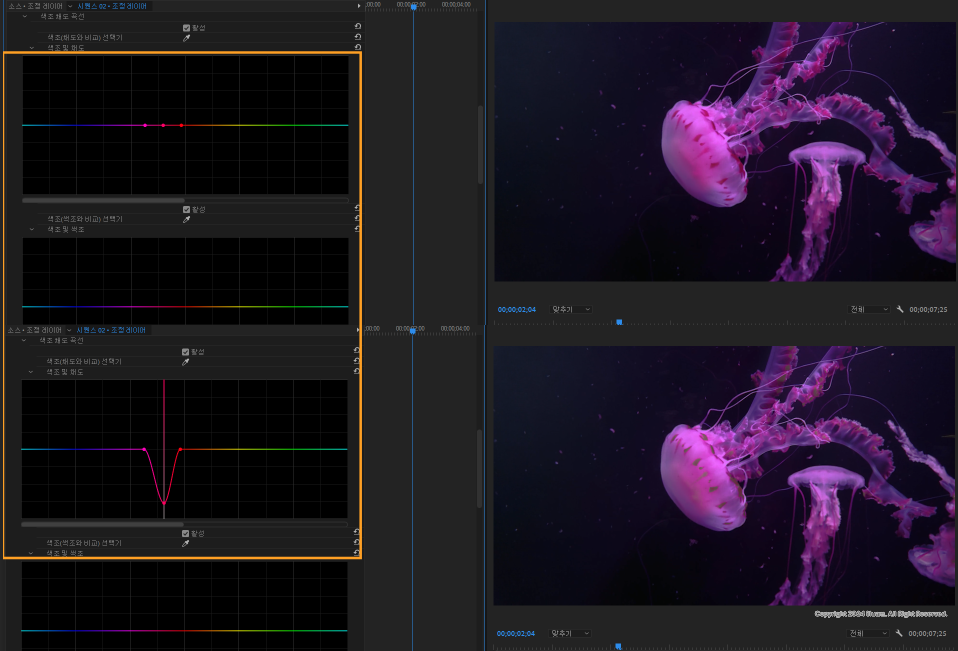Click horizontal scrollbar under lower 색조 및 채도 curve
The height and width of the screenshot is (651, 958).
(103, 524)
